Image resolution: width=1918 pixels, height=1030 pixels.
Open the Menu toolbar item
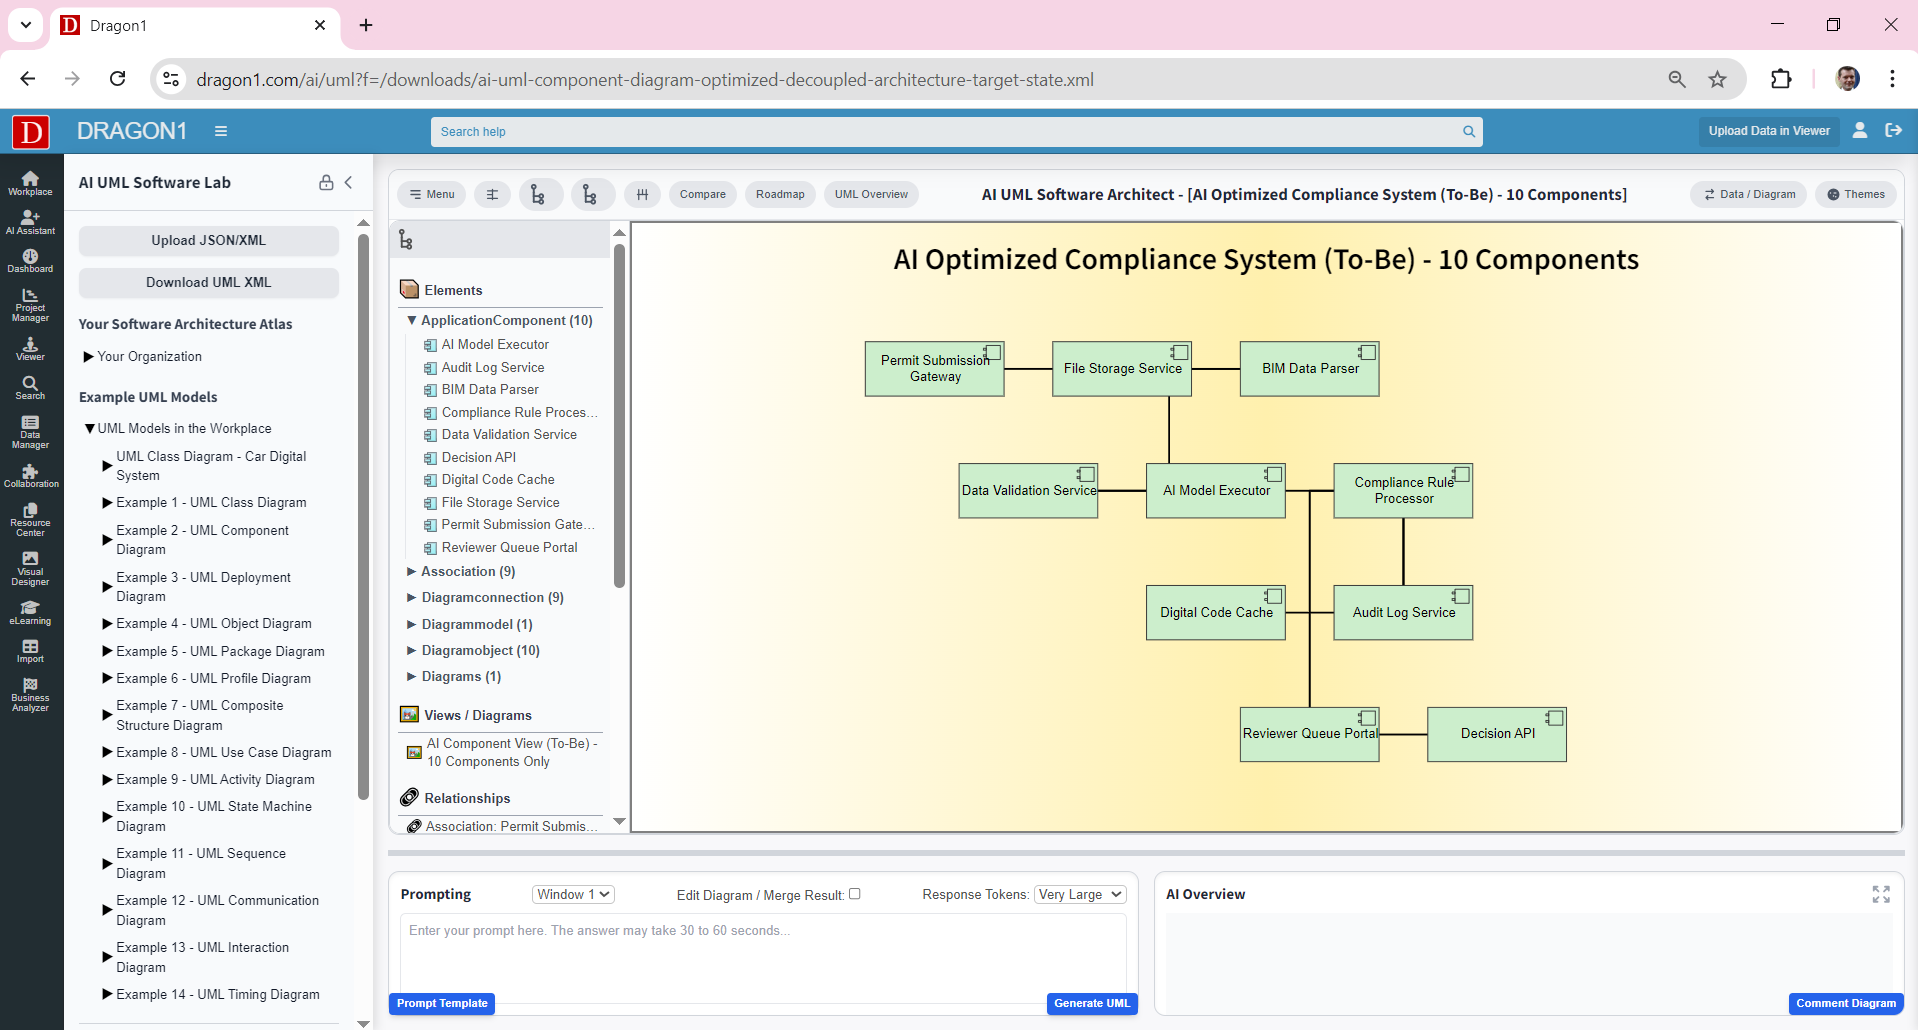pos(431,194)
